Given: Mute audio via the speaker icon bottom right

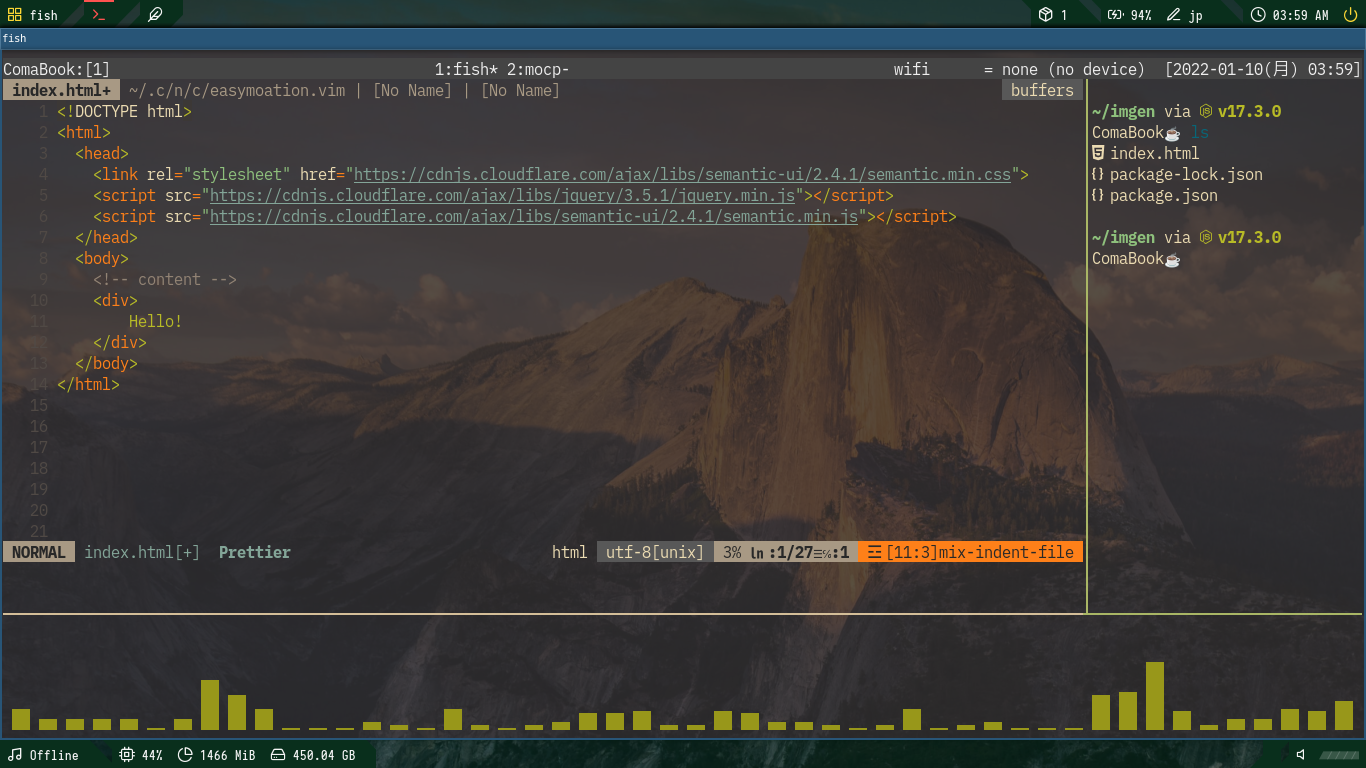Looking at the screenshot, I should [x=1299, y=755].
